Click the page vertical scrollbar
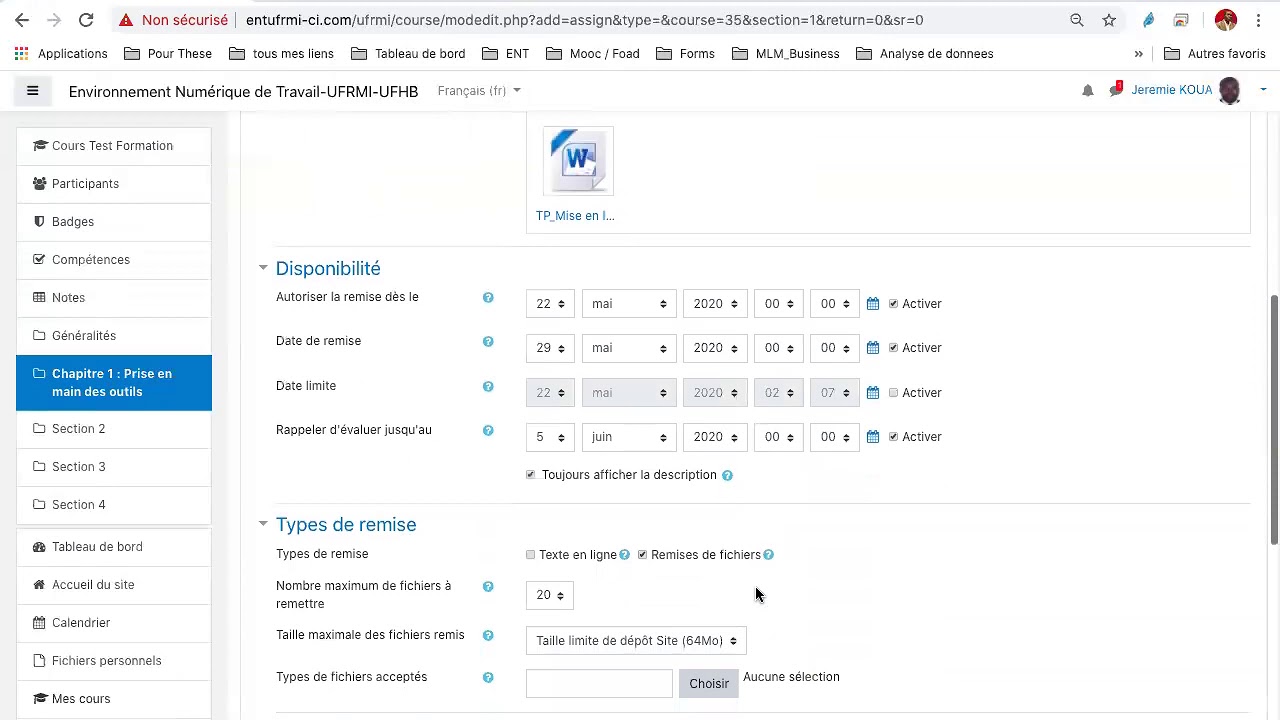 coord(1274,420)
